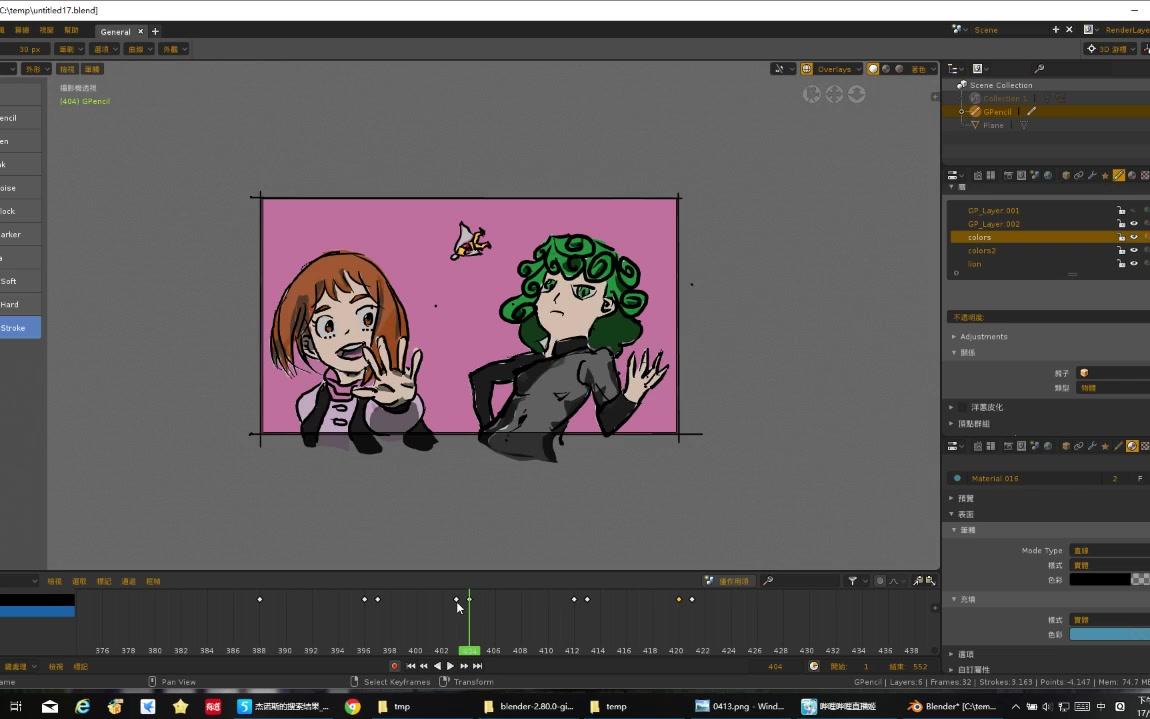Open the World tab in the upper Properties panel
The height and width of the screenshot is (719, 1150).
tap(1048, 175)
